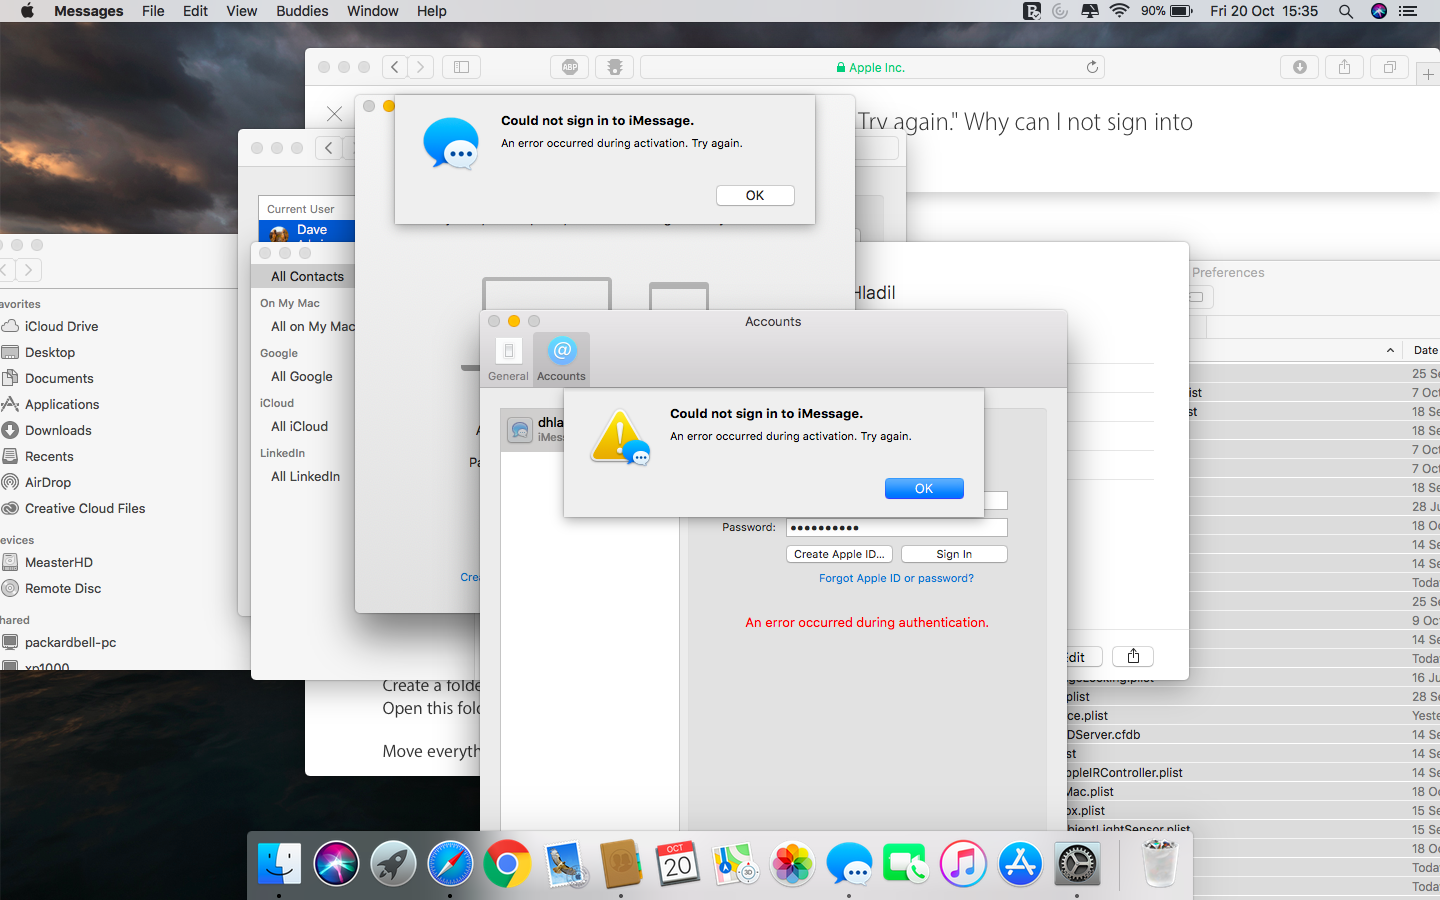
Task: Open the Trash in the Dock
Action: [1160, 864]
